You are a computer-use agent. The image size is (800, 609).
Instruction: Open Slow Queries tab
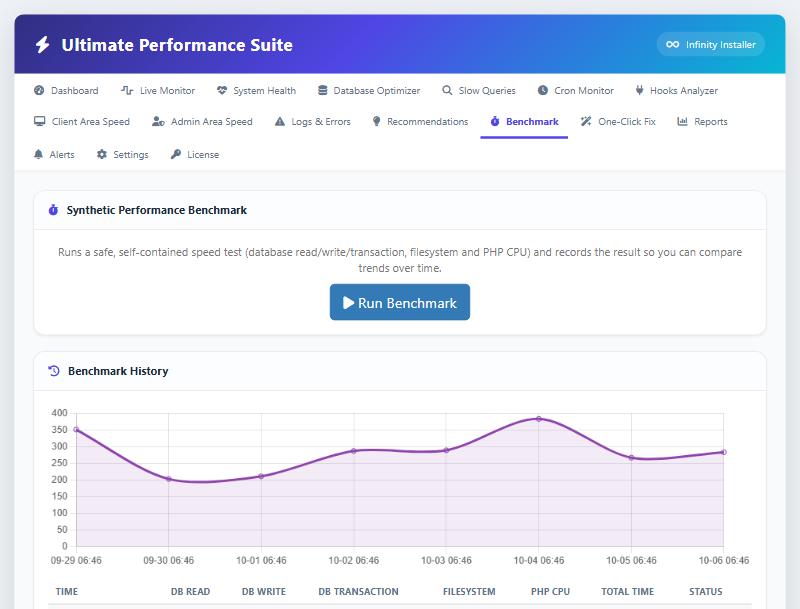pyautogui.click(x=479, y=90)
